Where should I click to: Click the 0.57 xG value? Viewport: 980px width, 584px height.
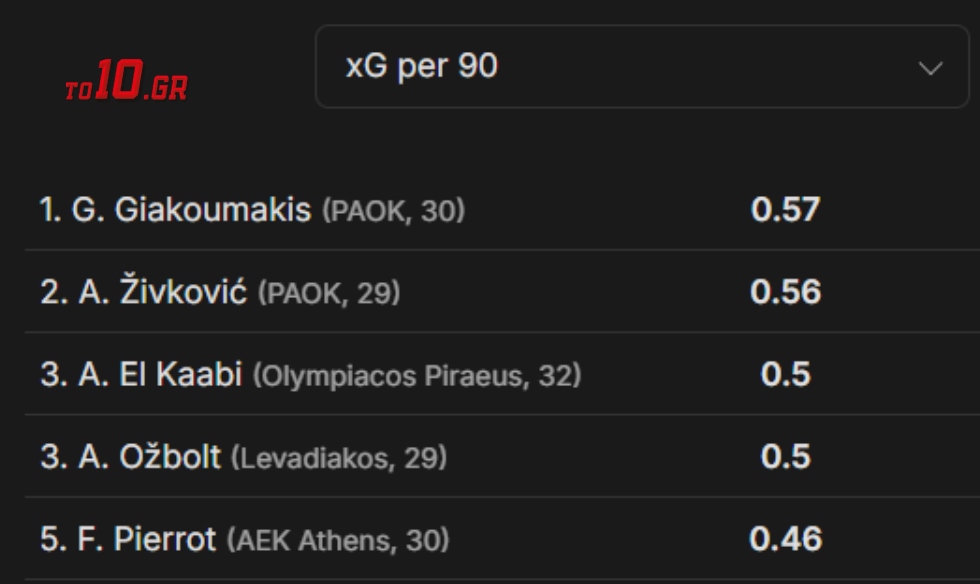[x=785, y=210]
